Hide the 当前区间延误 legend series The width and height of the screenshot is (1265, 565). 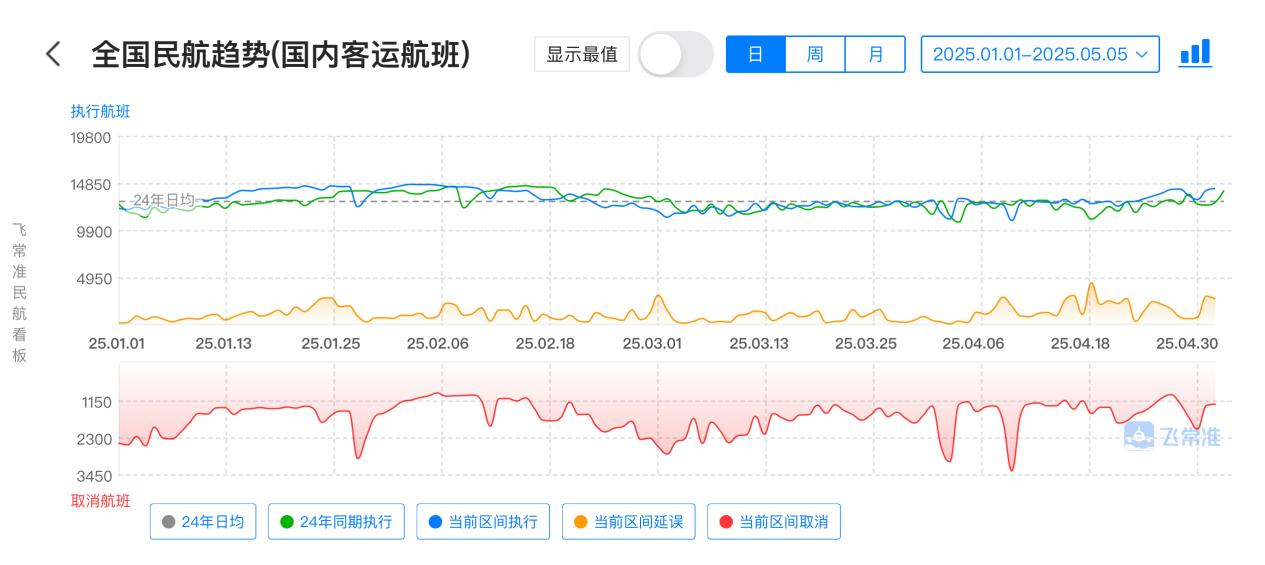coord(629,521)
